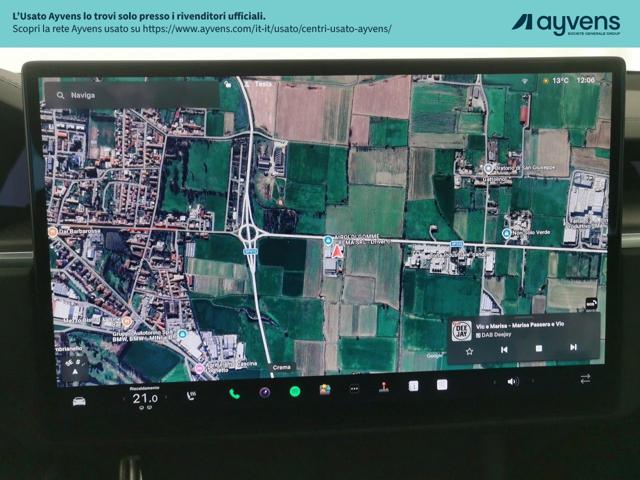Launch Spotify from the bottom dock

click(x=295, y=391)
